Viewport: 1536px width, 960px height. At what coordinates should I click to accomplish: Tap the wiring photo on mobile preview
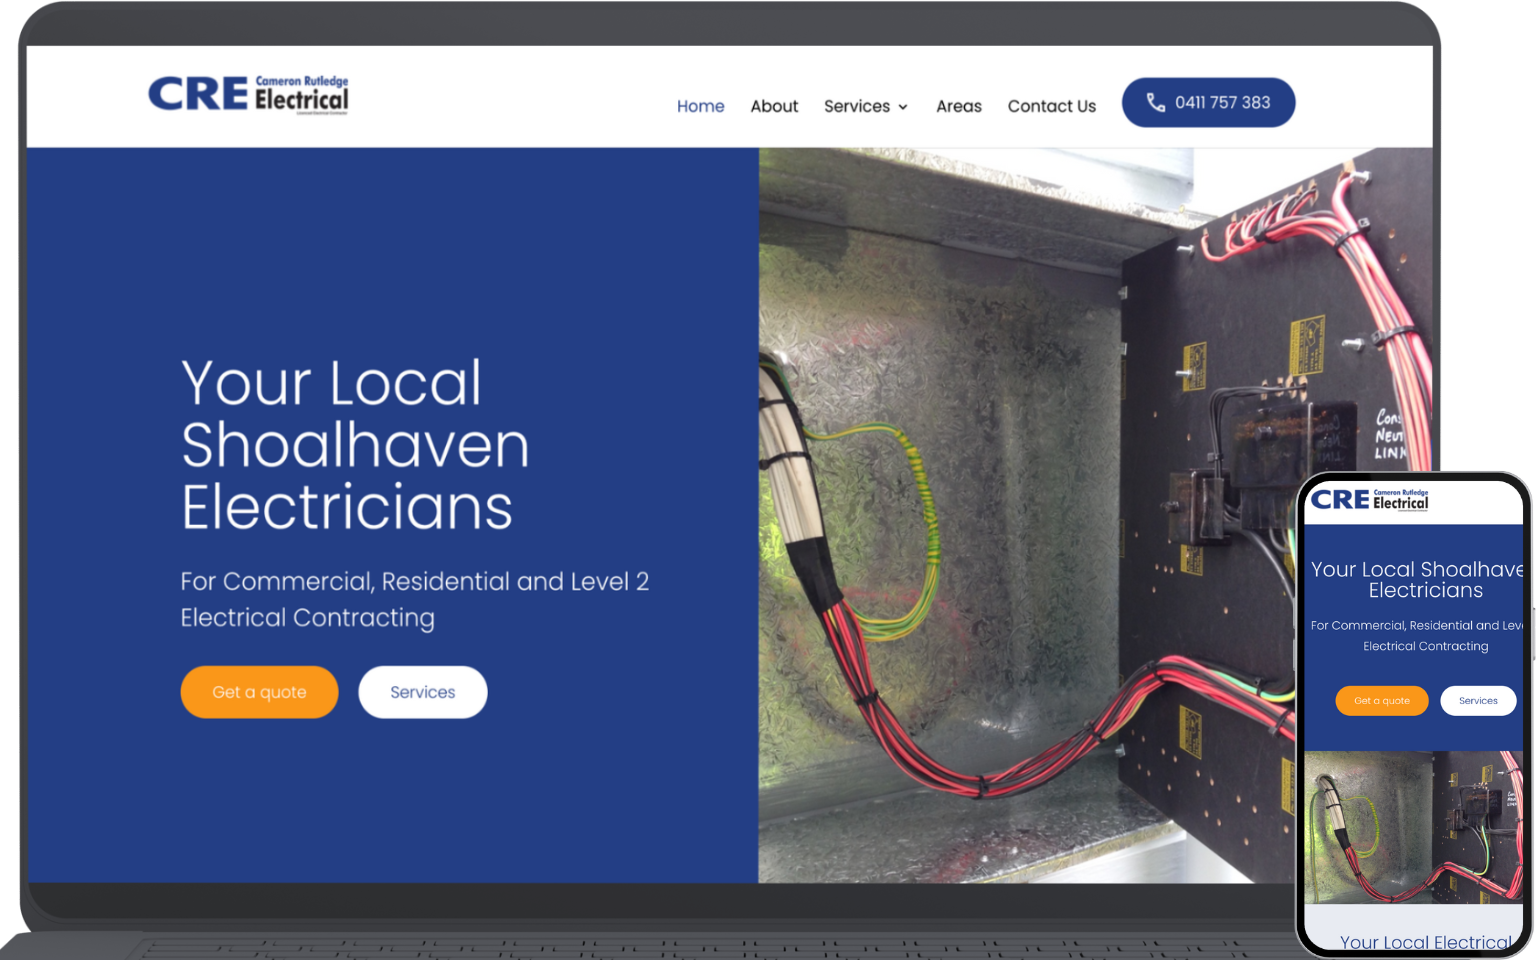(x=1414, y=827)
